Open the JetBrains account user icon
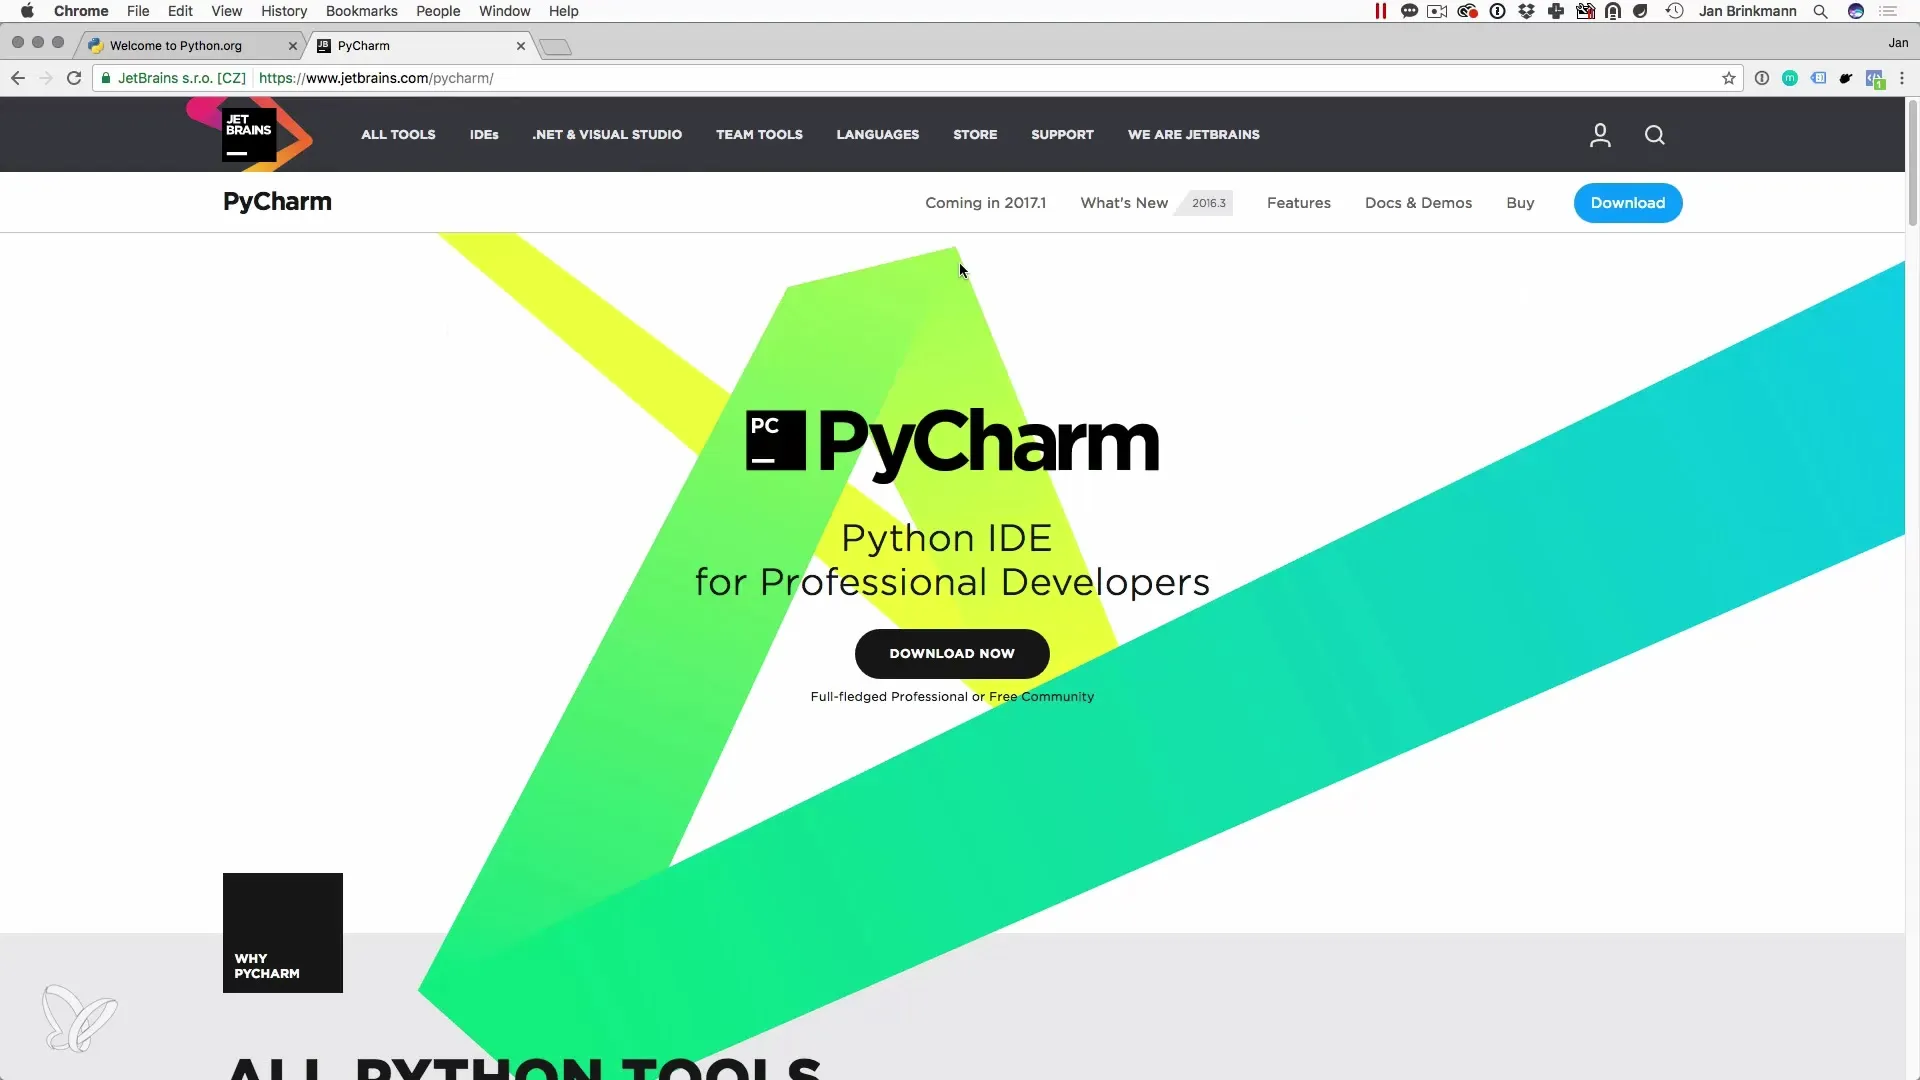Viewport: 1920px width, 1080px height. click(x=1600, y=135)
